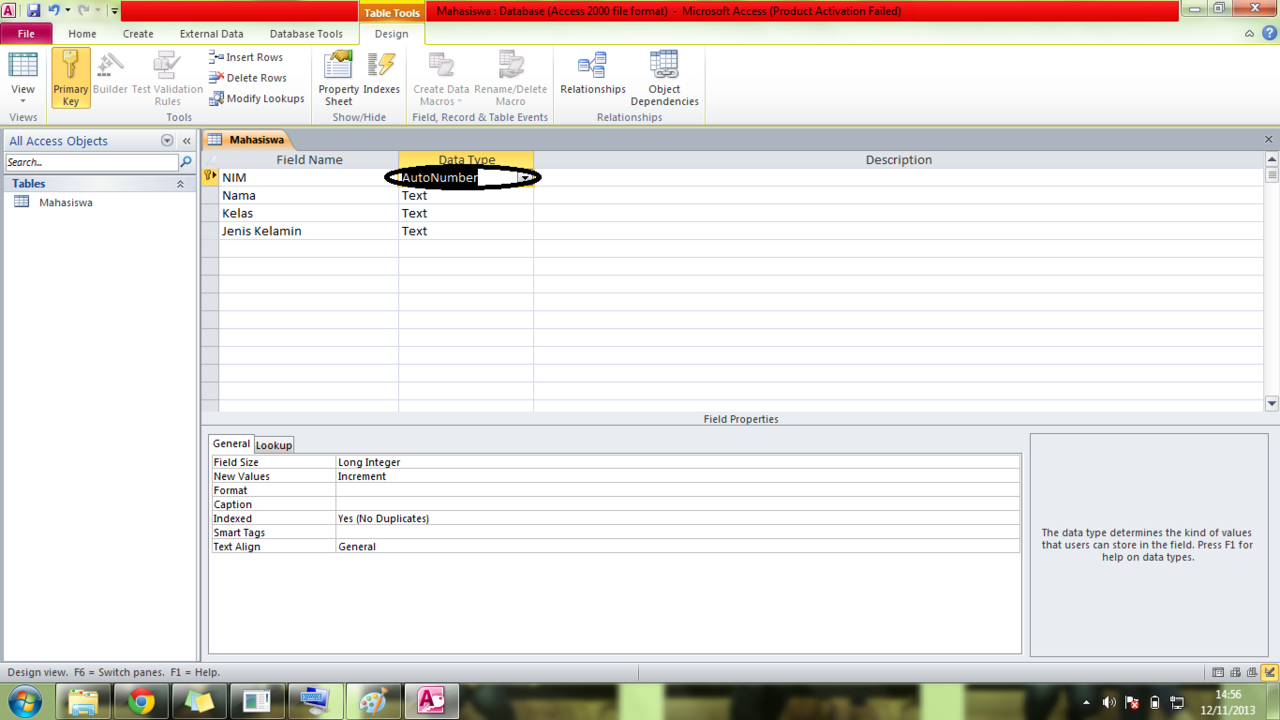Open Customize Quick Access Toolbar dropdown
This screenshot has width=1280, height=720.
[114, 11]
